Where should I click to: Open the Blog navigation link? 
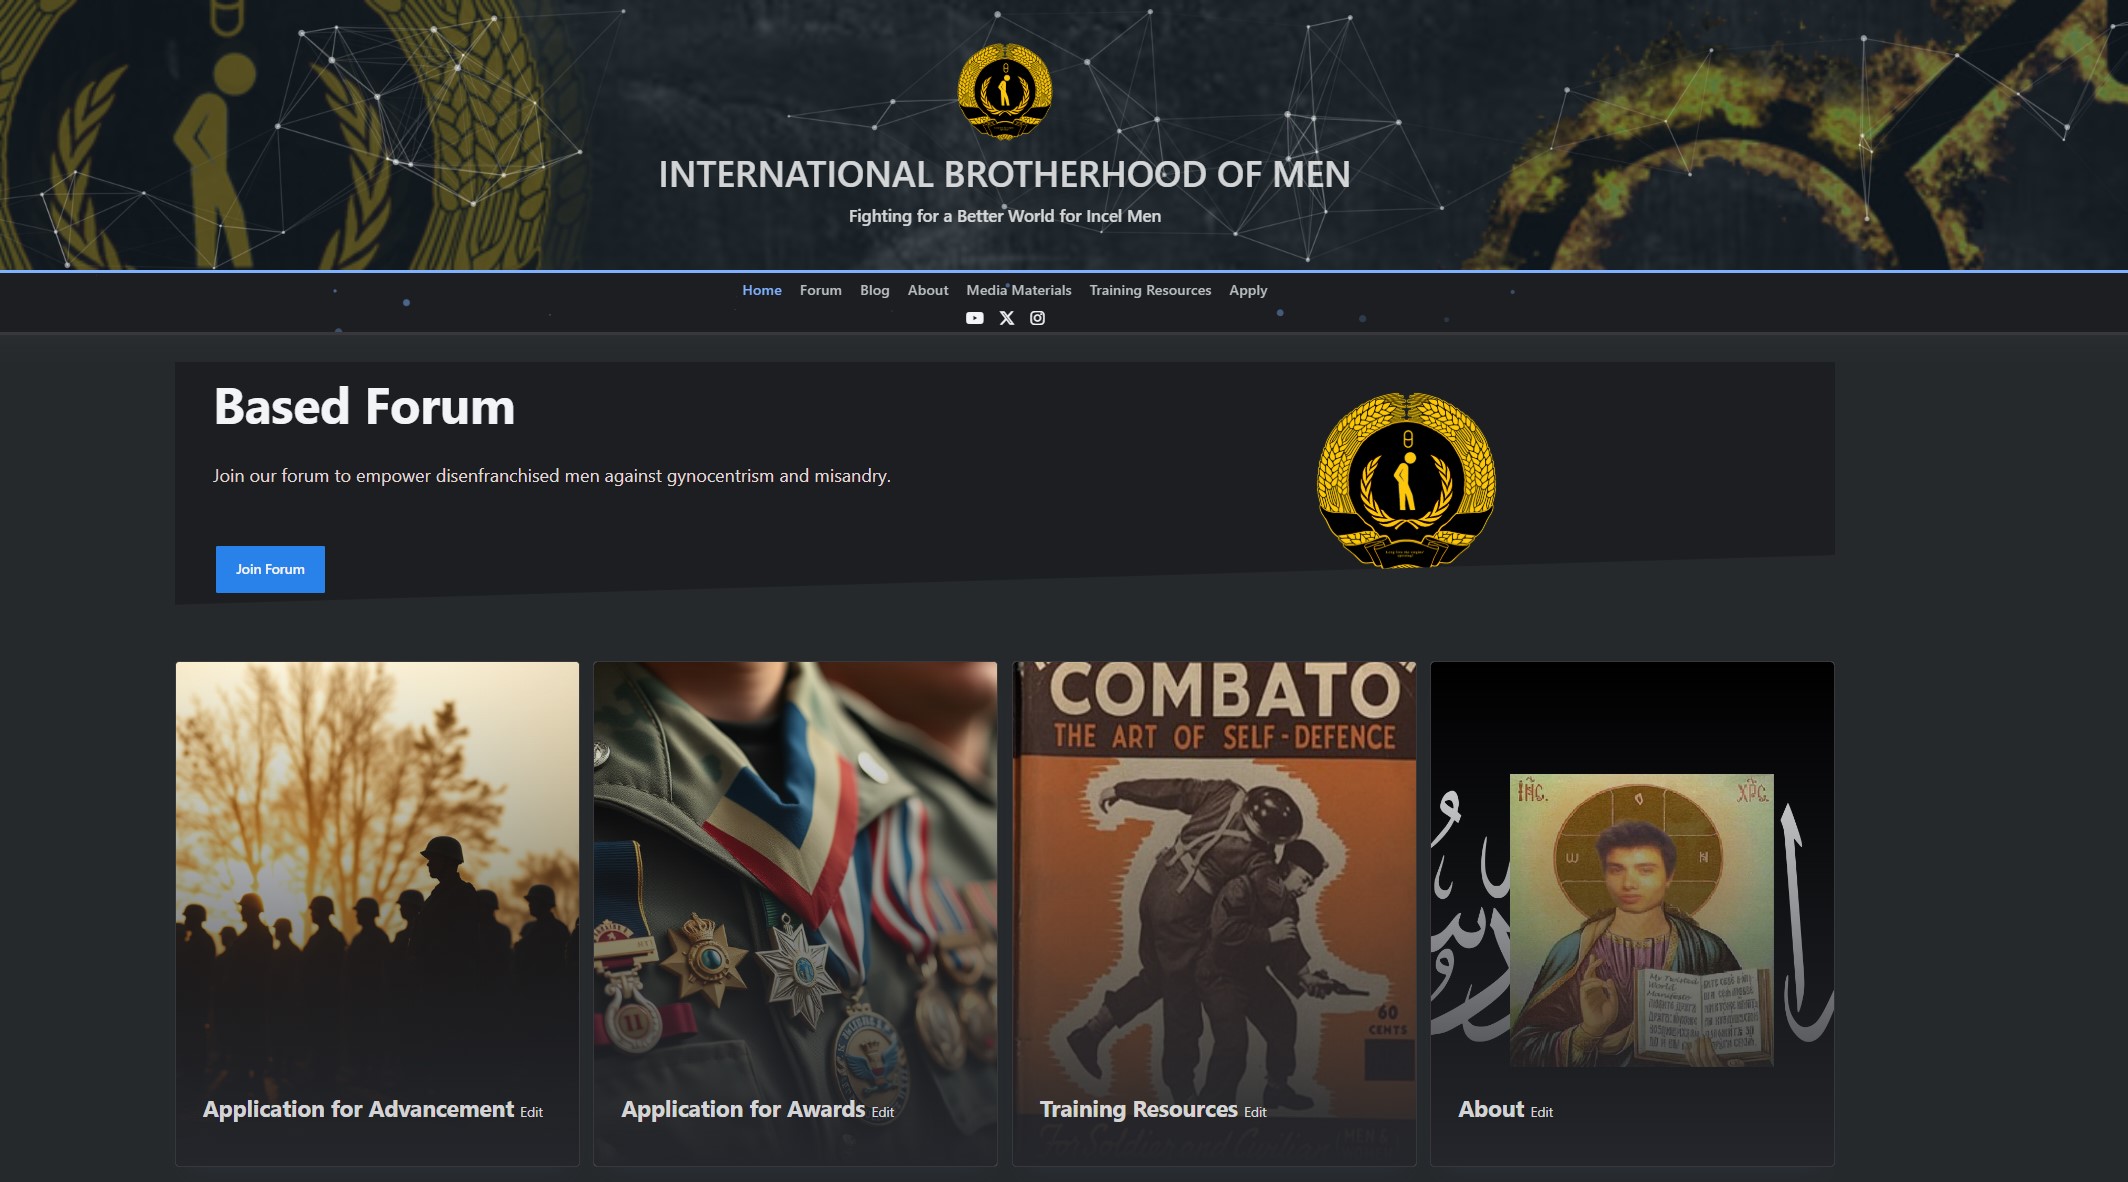pos(874,290)
